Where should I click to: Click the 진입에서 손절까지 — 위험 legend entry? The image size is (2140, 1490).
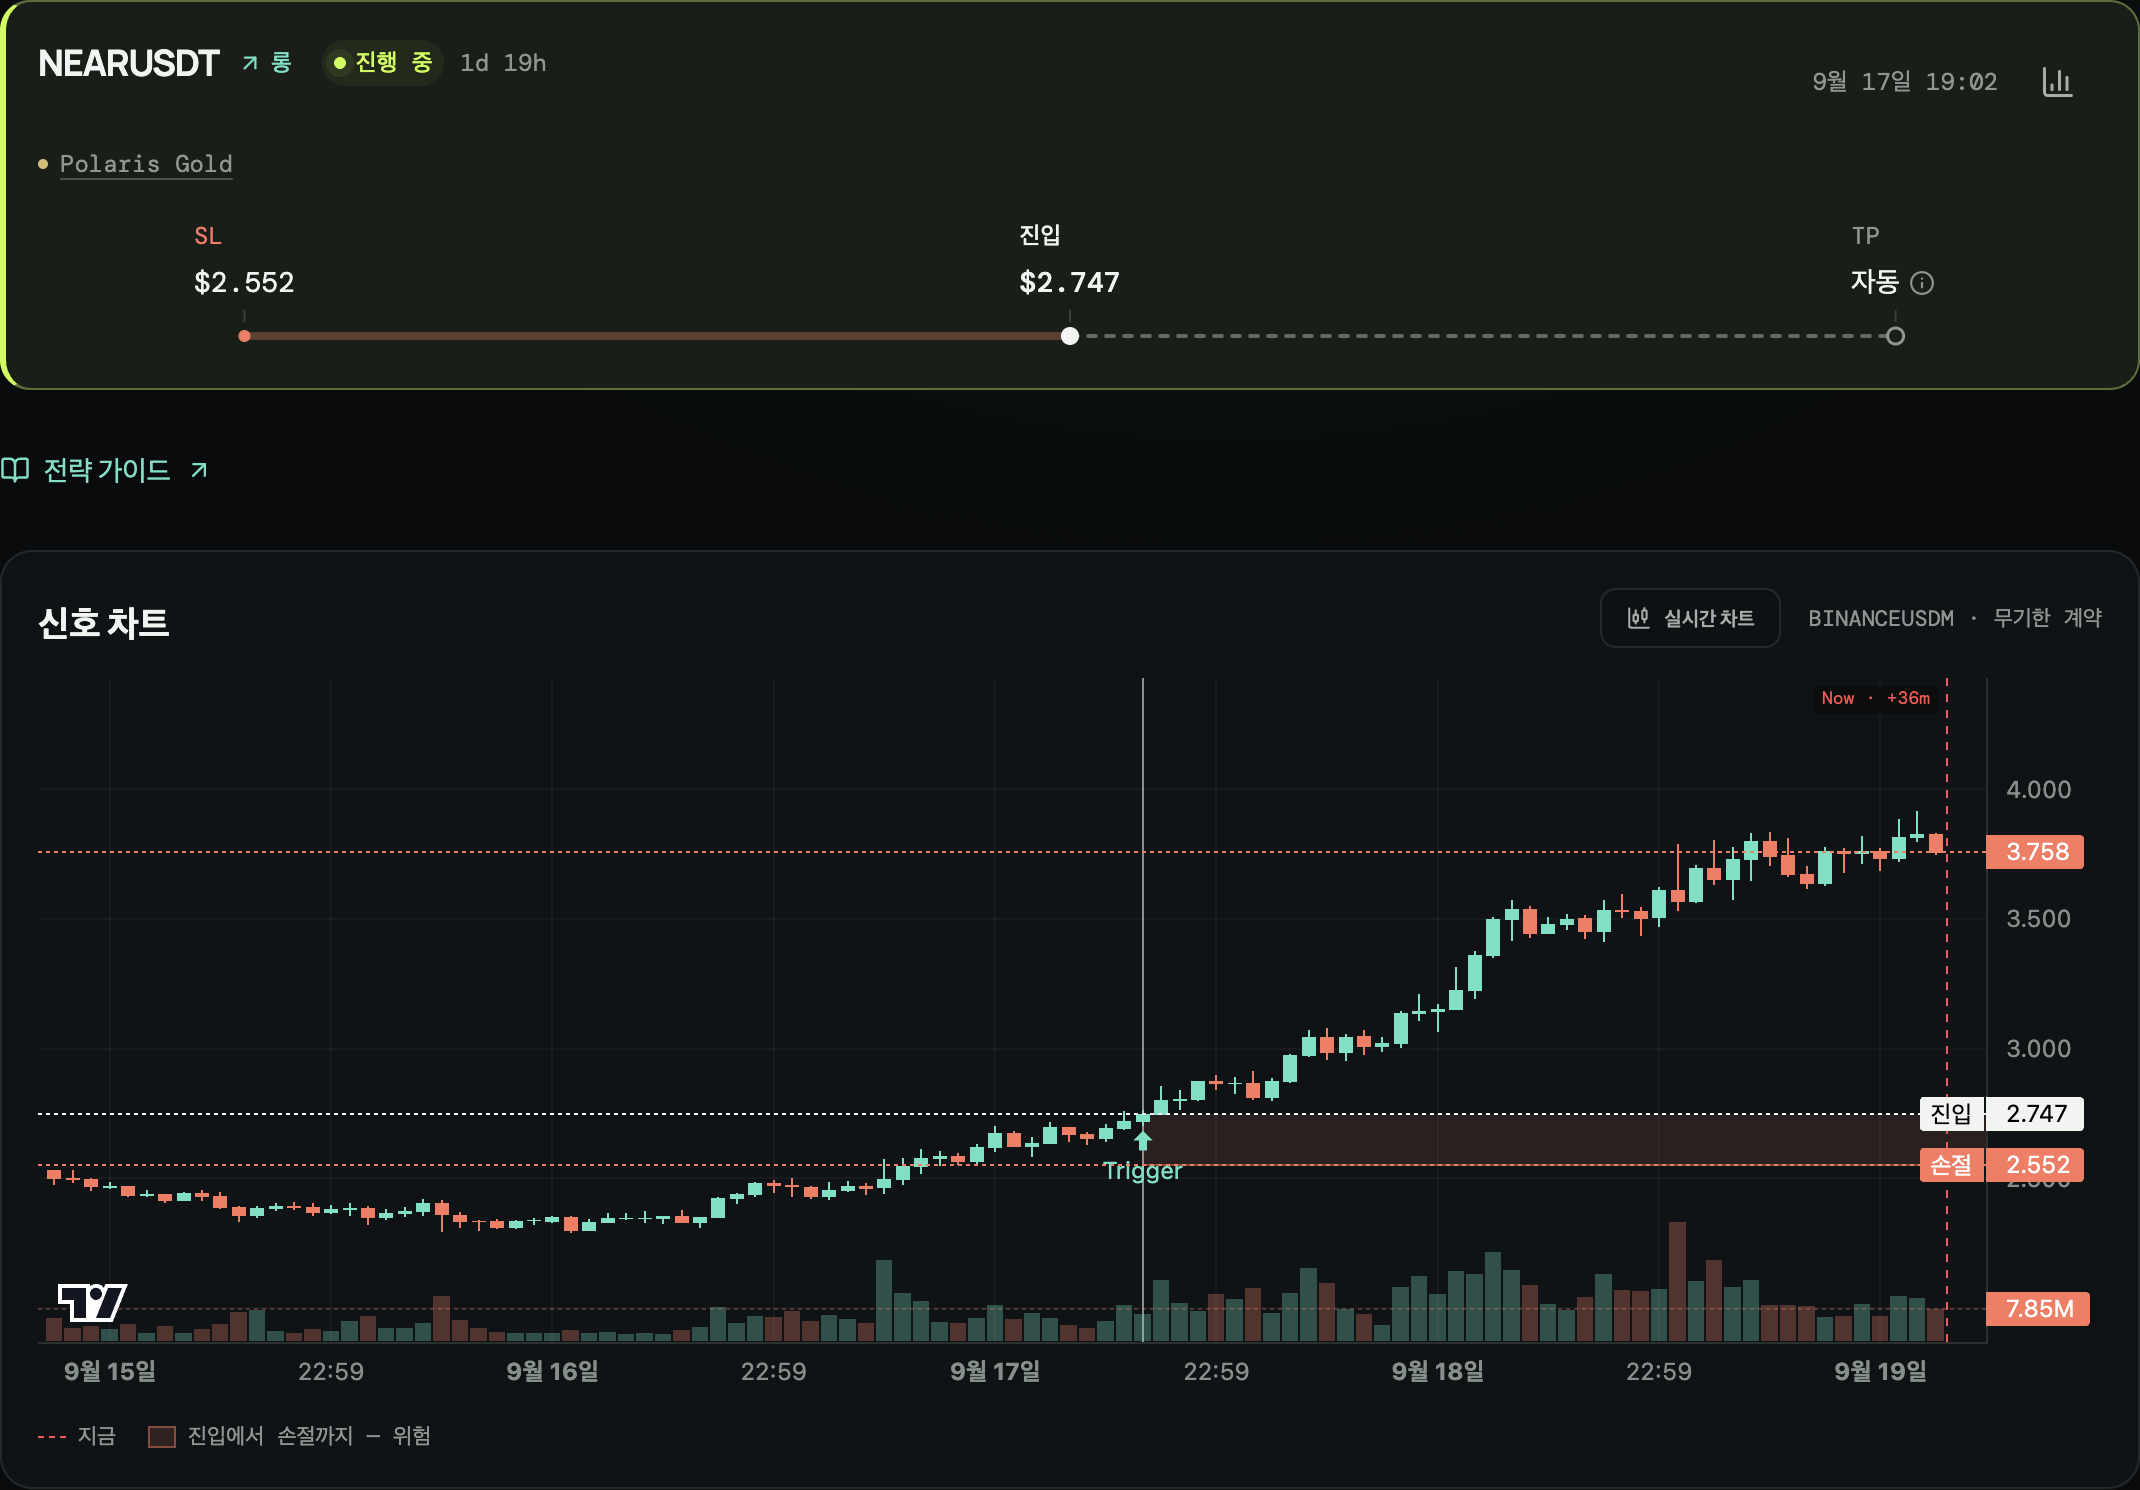tap(289, 1436)
